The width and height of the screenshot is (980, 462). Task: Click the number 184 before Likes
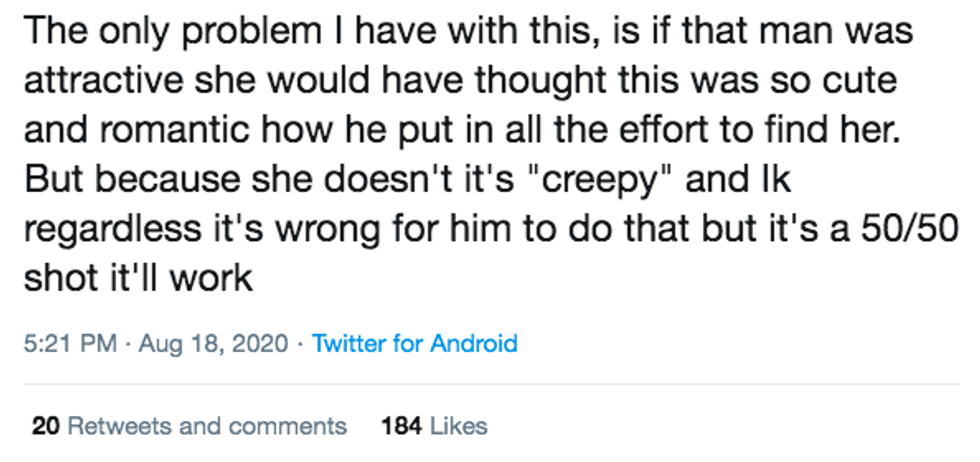[402, 426]
